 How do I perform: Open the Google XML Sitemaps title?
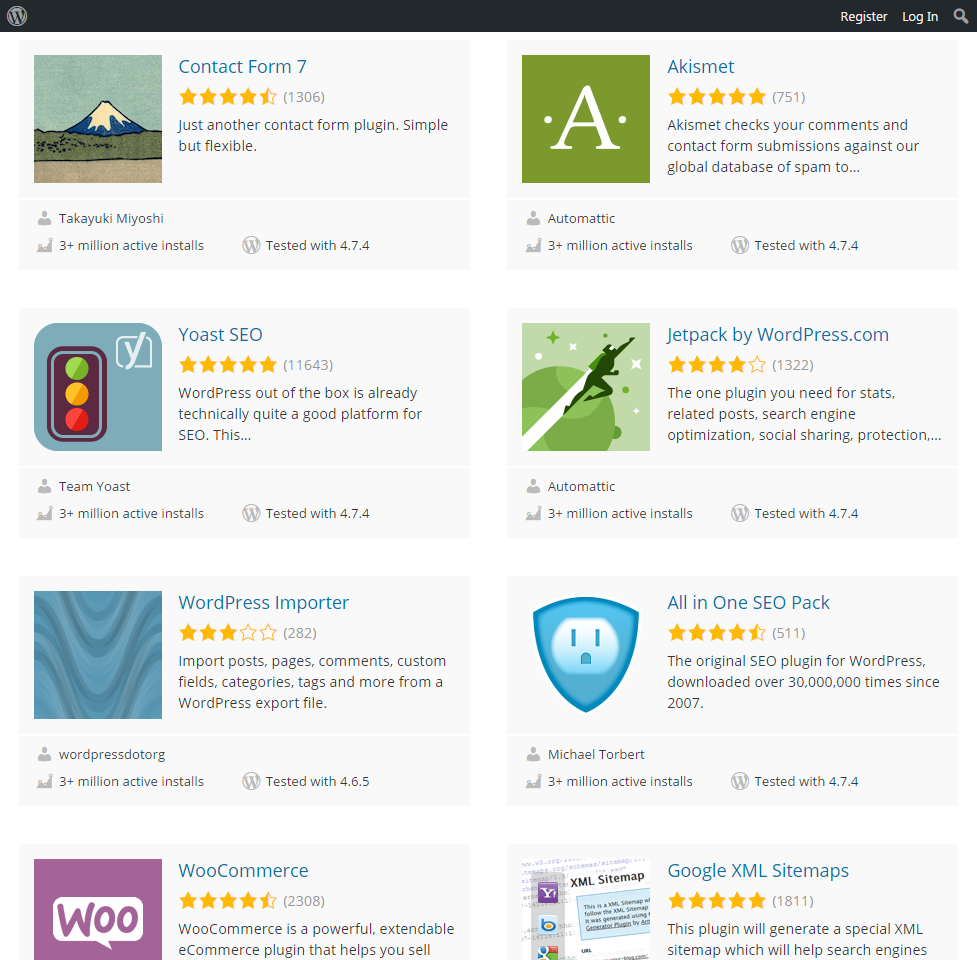[758, 870]
